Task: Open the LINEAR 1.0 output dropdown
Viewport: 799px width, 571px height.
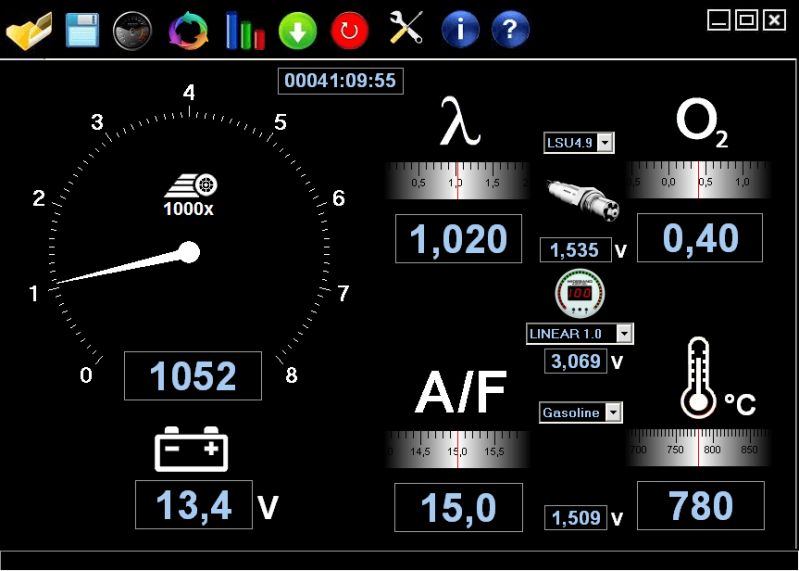Action: point(580,334)
